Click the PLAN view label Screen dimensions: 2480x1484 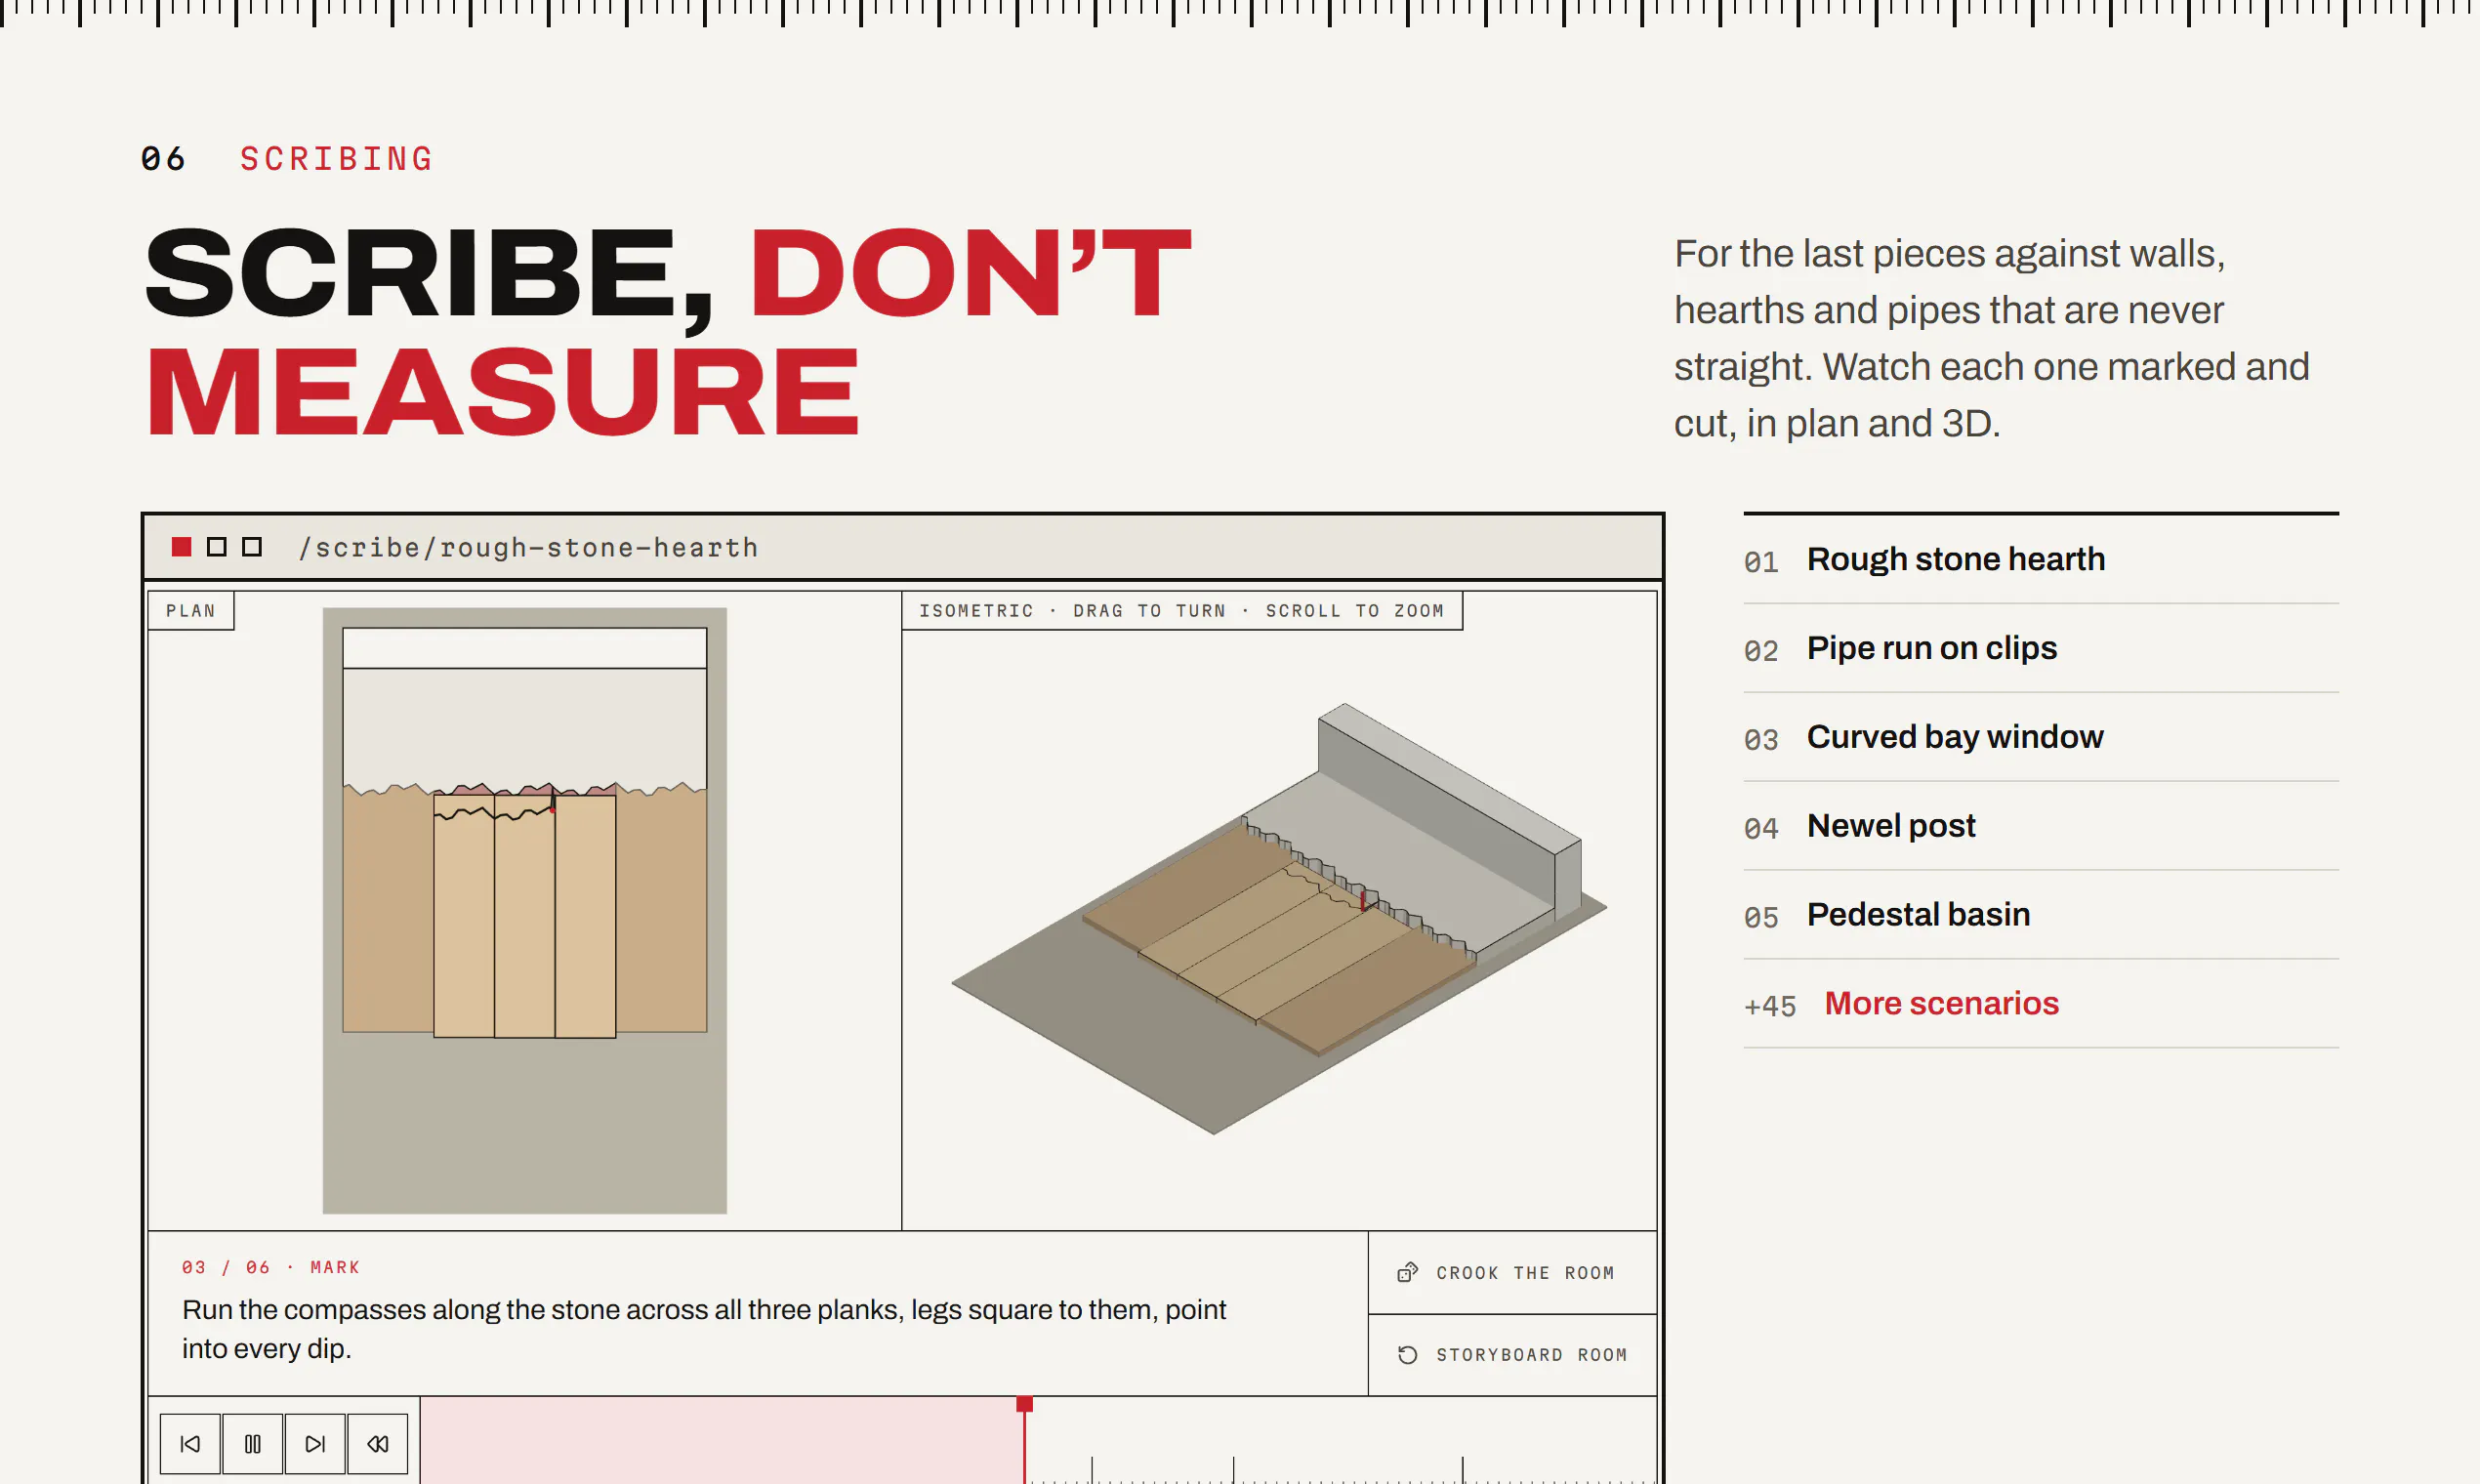[x=191, y=611]
